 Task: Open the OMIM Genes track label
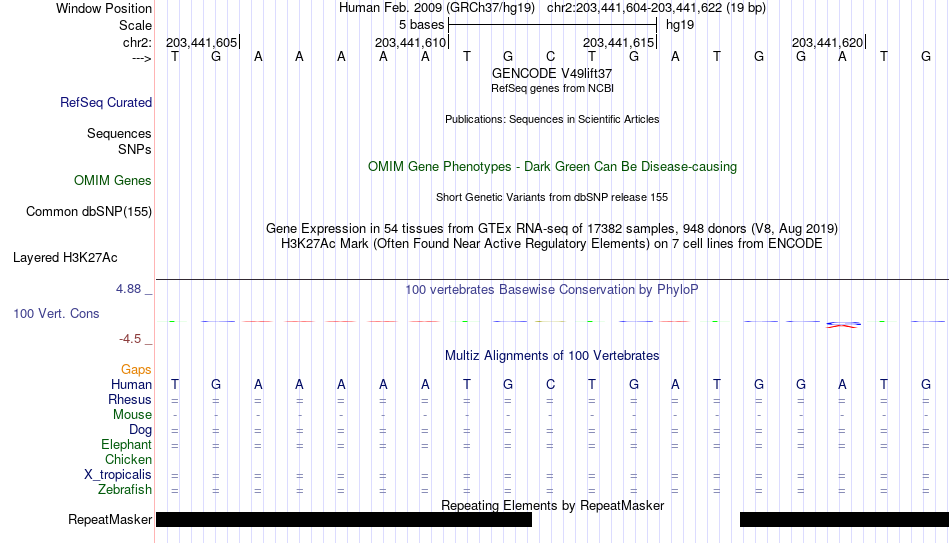coord(113,181)
